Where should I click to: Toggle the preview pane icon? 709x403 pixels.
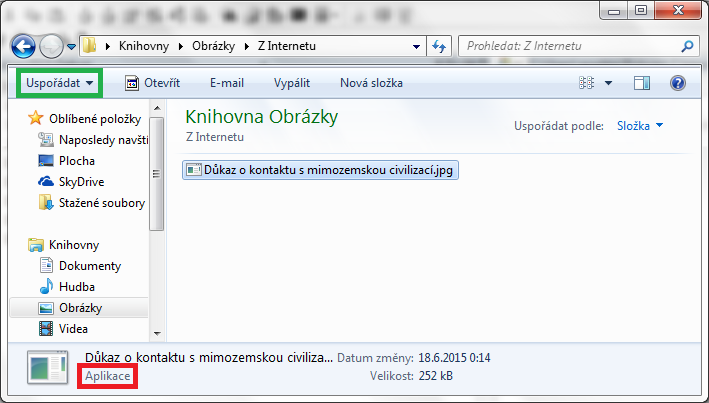(642, 83)
